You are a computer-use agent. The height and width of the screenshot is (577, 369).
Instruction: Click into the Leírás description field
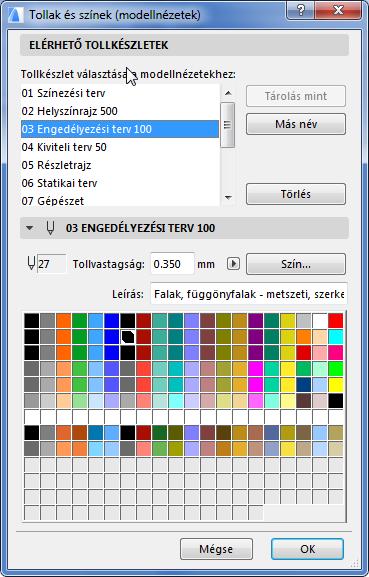tap(249, 294)
